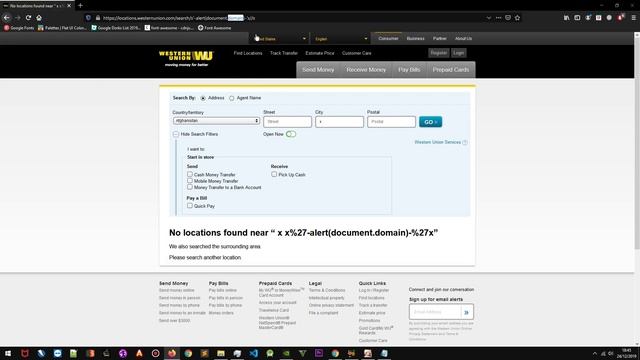Open country selector in top bar
640x360 pixels.
pos(280,39)
